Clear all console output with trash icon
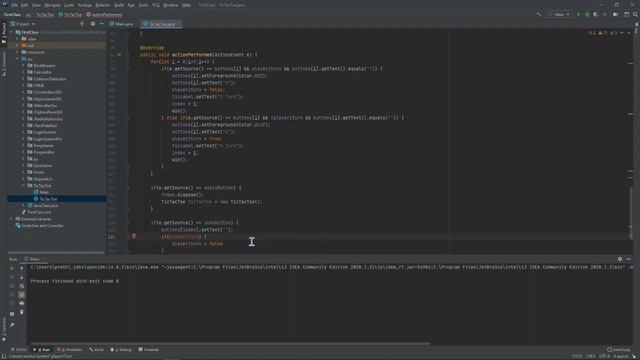 (x=22, y=312)
